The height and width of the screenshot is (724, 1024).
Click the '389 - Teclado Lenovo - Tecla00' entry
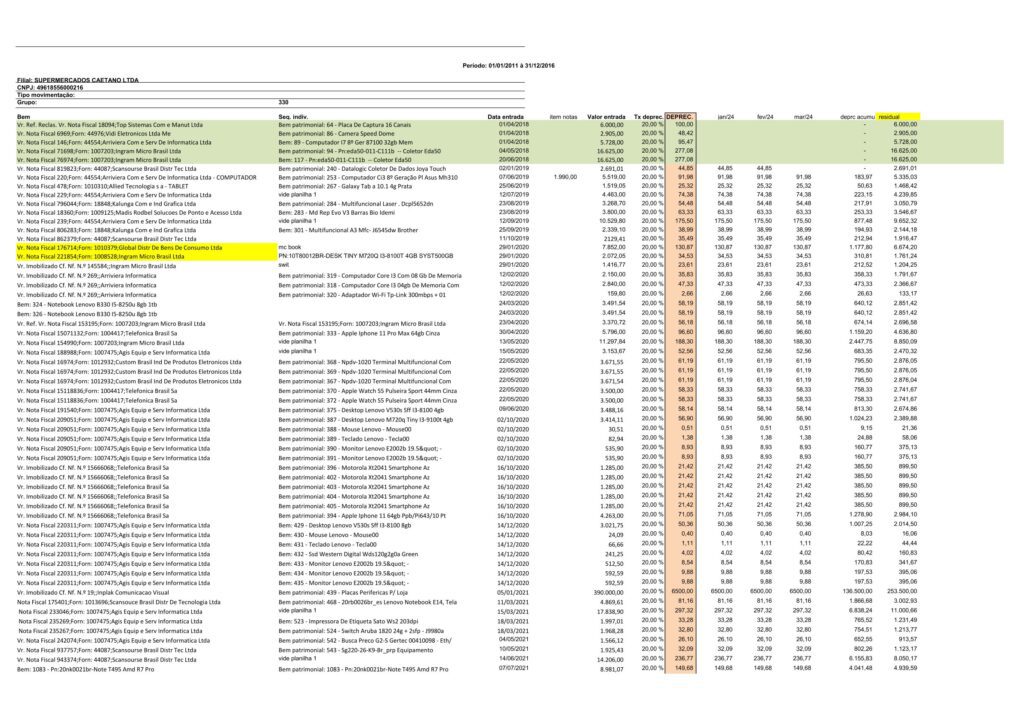point(344,439)
